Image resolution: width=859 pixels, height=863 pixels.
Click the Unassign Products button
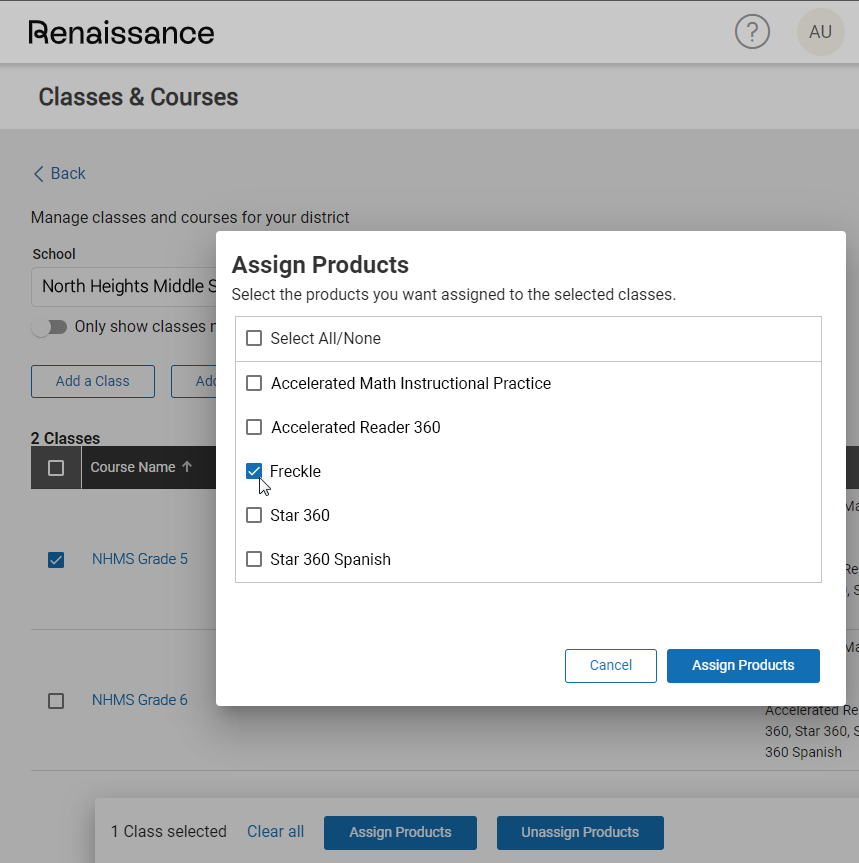[x=580, y=832]
